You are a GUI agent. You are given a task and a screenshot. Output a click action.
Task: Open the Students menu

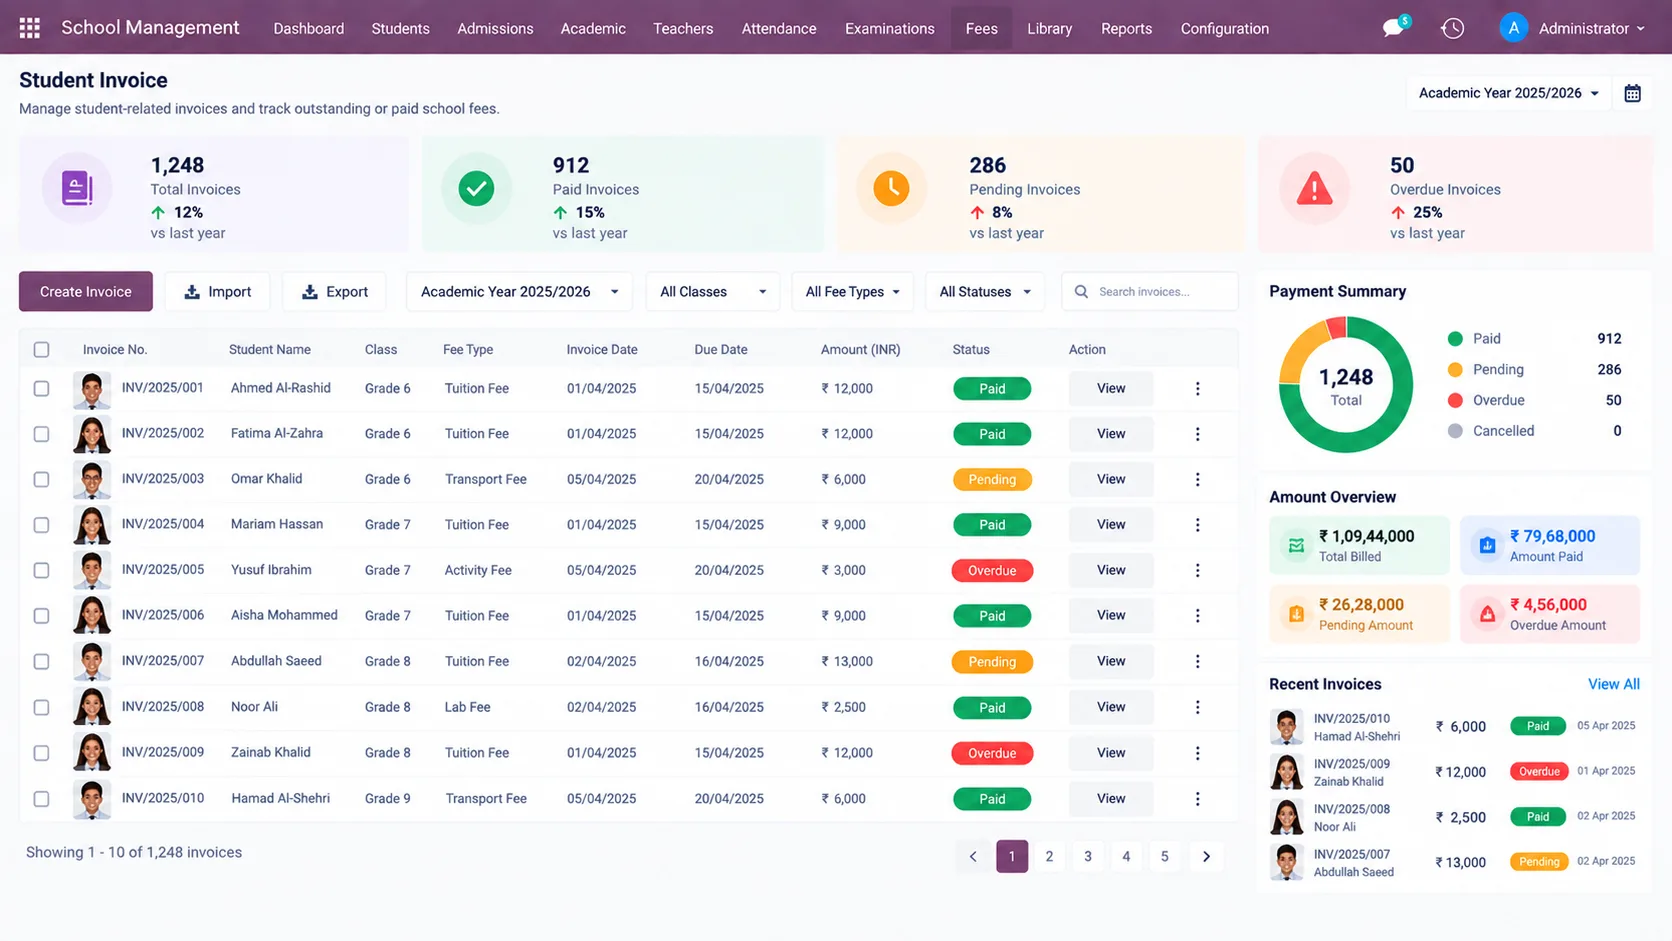coord(400,28)
